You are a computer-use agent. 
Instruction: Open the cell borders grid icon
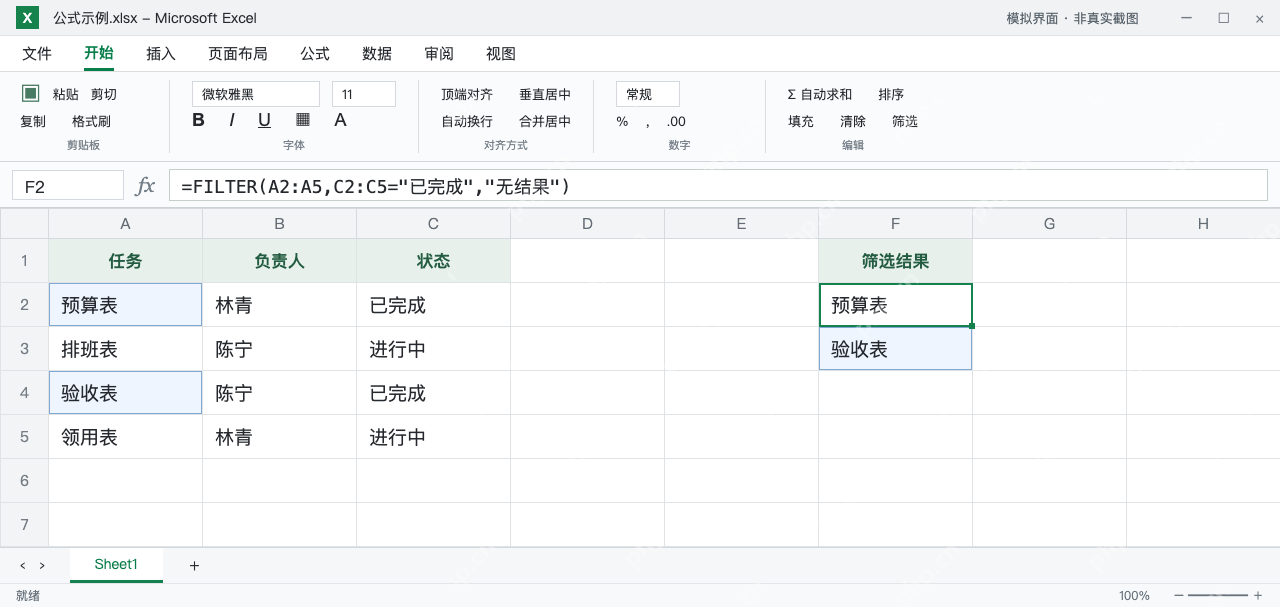coord(303,120)
